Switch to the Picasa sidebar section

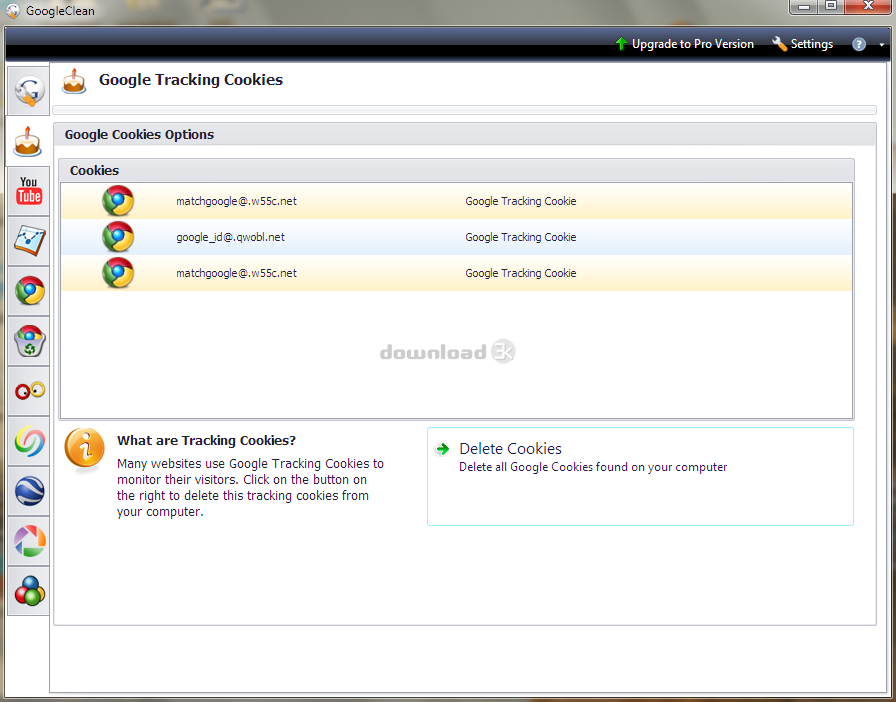pyautogui.click(x=29, y=541)
